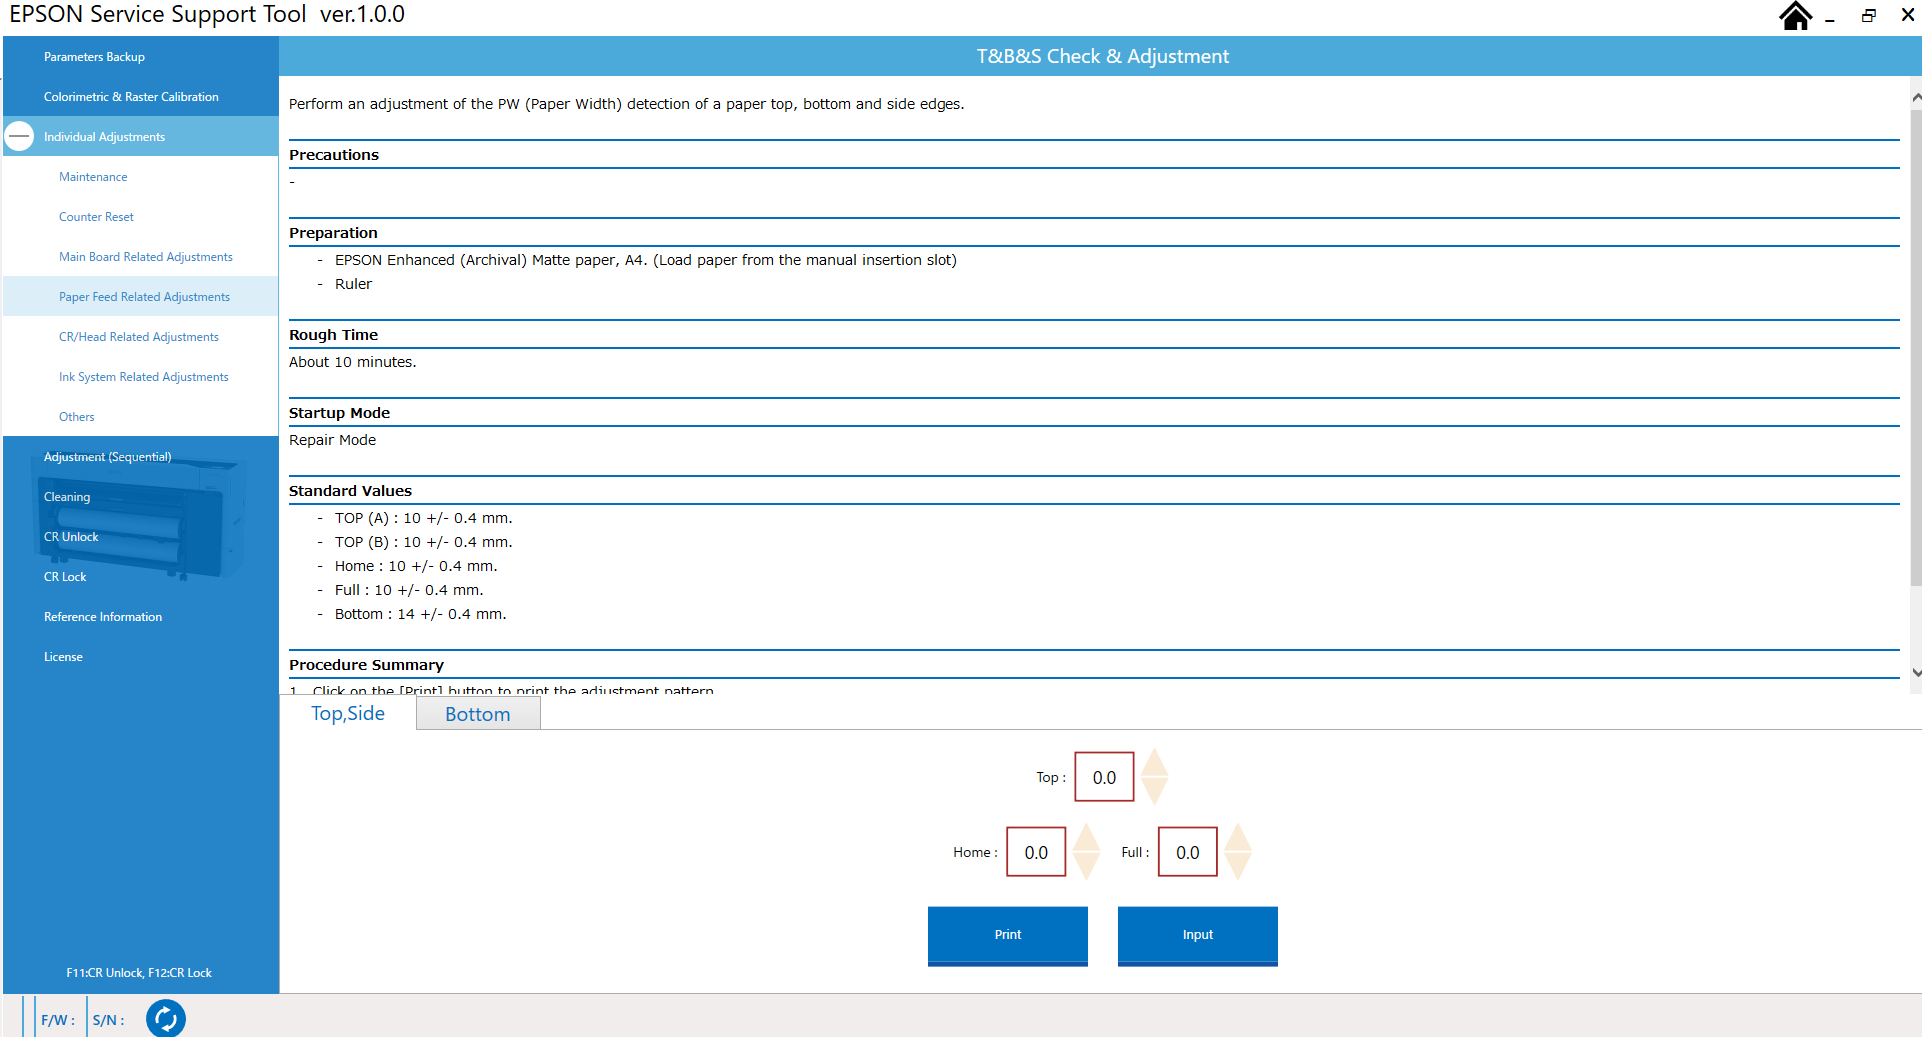This screenshot has height=1037, width=1922.
Task: Open Maintenance submenu item
Action: coord(140,177)
